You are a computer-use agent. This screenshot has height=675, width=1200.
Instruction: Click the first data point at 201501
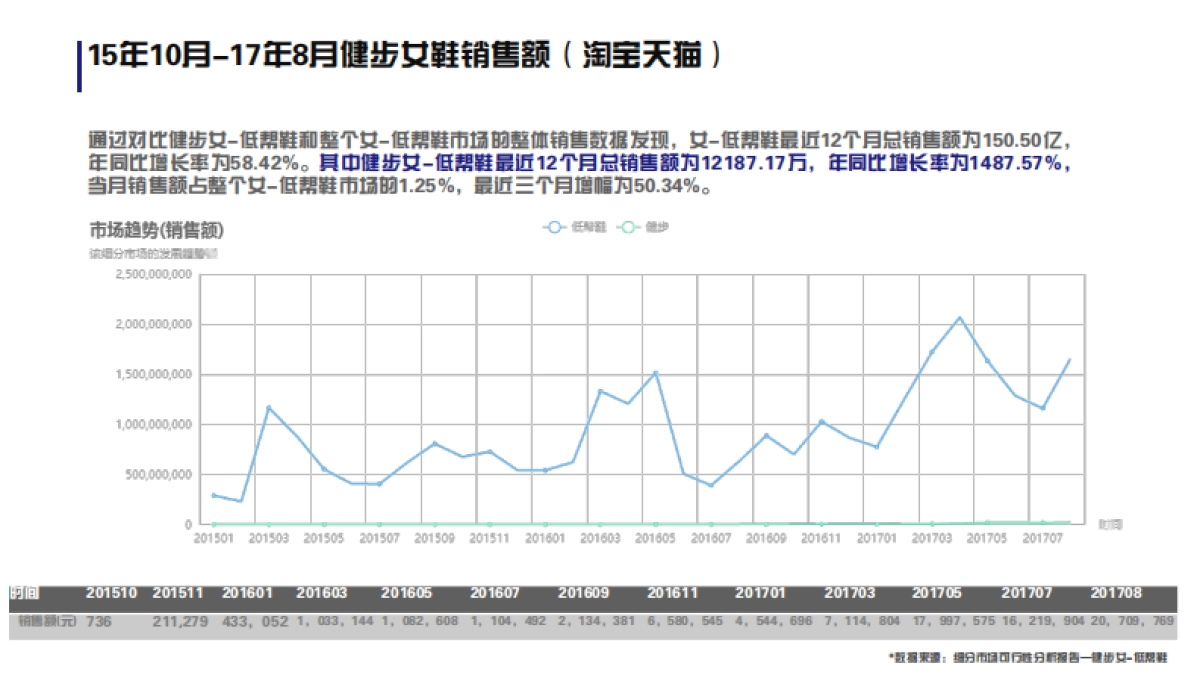coord(212,495)
